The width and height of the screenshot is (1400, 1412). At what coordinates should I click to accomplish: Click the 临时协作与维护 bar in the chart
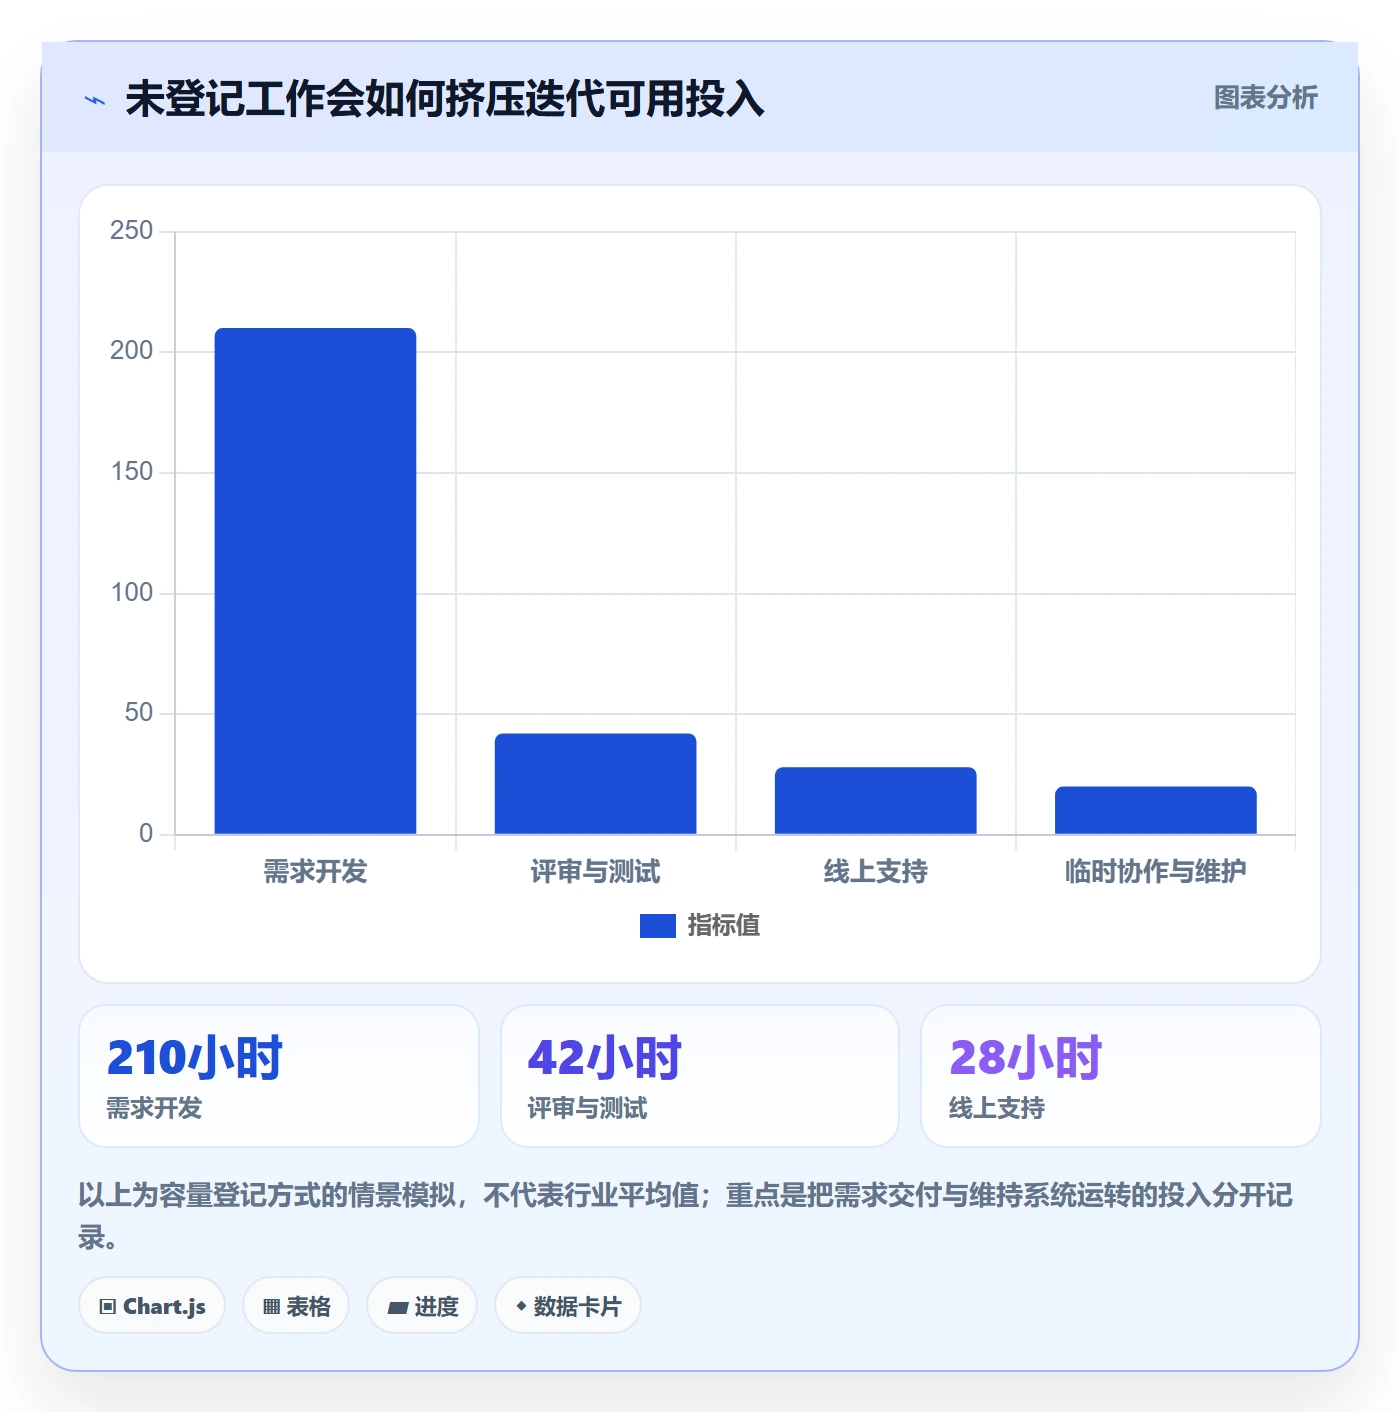pos(1155,810)
